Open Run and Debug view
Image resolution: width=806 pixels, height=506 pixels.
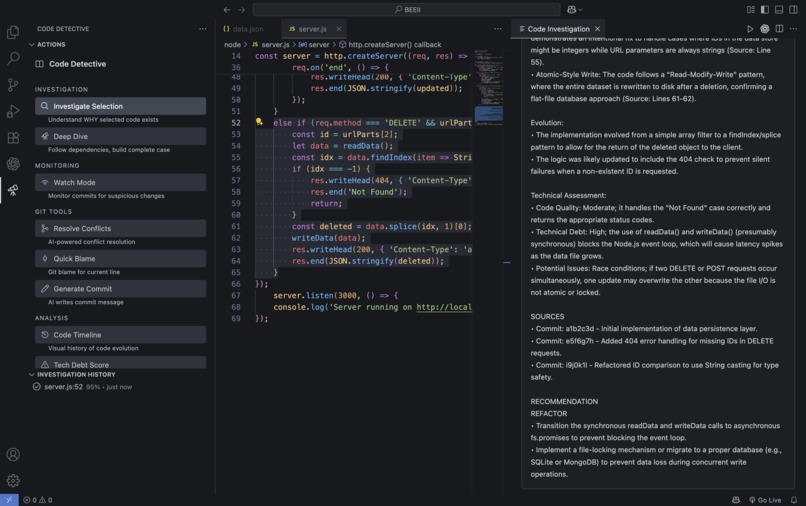pos(13,111)
